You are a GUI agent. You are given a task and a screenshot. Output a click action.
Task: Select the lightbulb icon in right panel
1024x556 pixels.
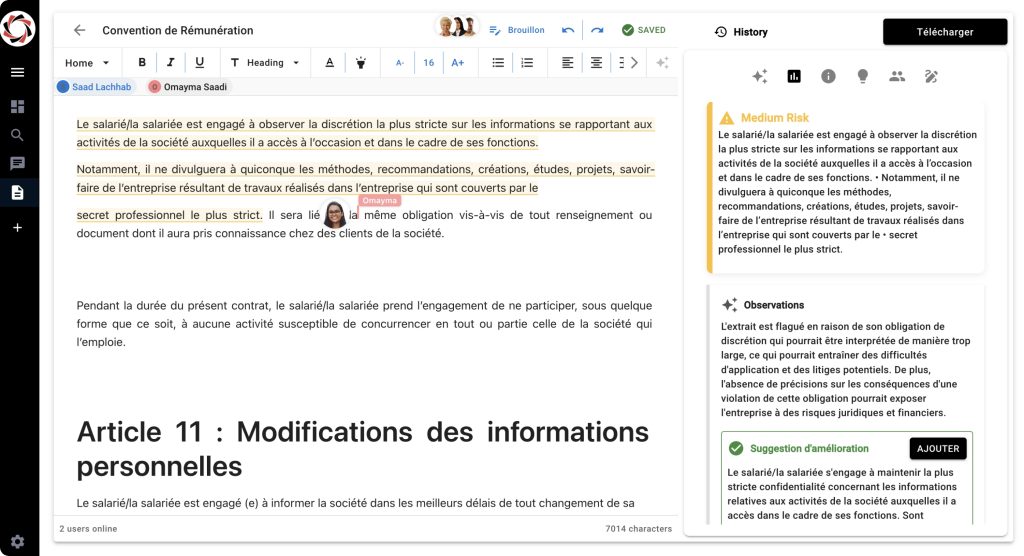click(x=862, y=76)
